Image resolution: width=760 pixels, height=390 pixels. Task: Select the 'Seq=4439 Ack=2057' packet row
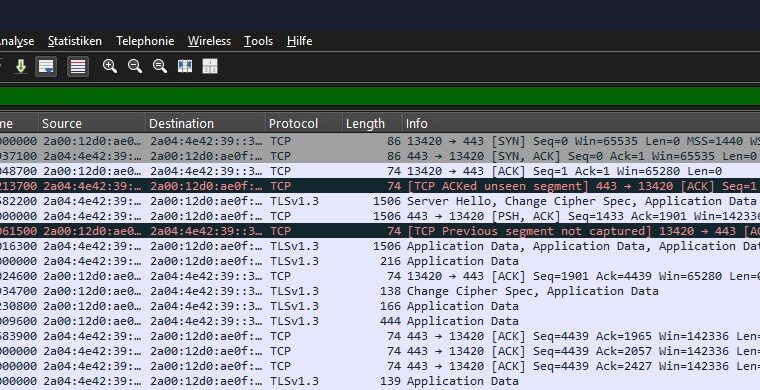[380, 351]
